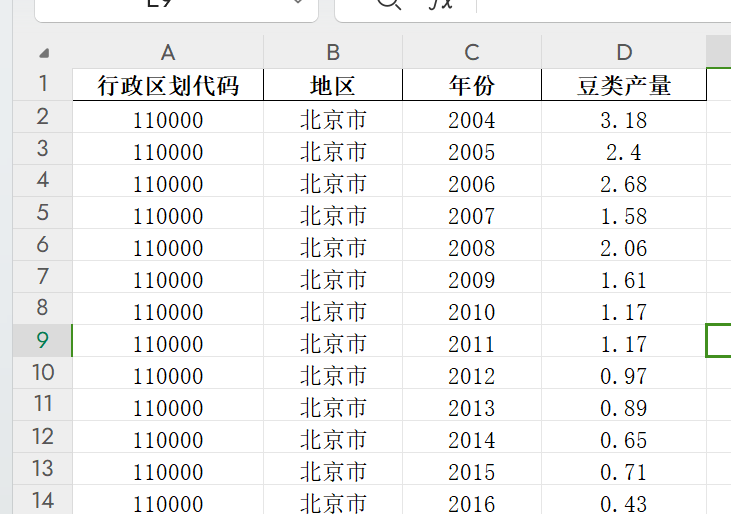Click year cell 2015
Screen dimensions: 731x514
coord(472,469)
